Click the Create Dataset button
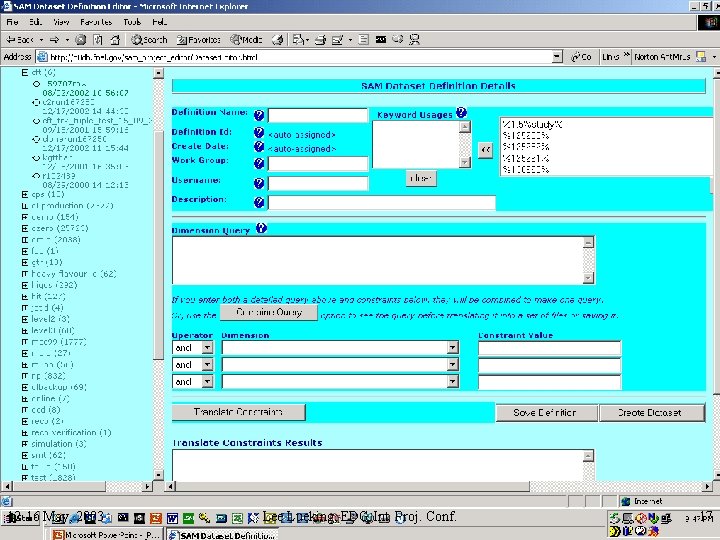Screen dimensions: 720x540 652,413
